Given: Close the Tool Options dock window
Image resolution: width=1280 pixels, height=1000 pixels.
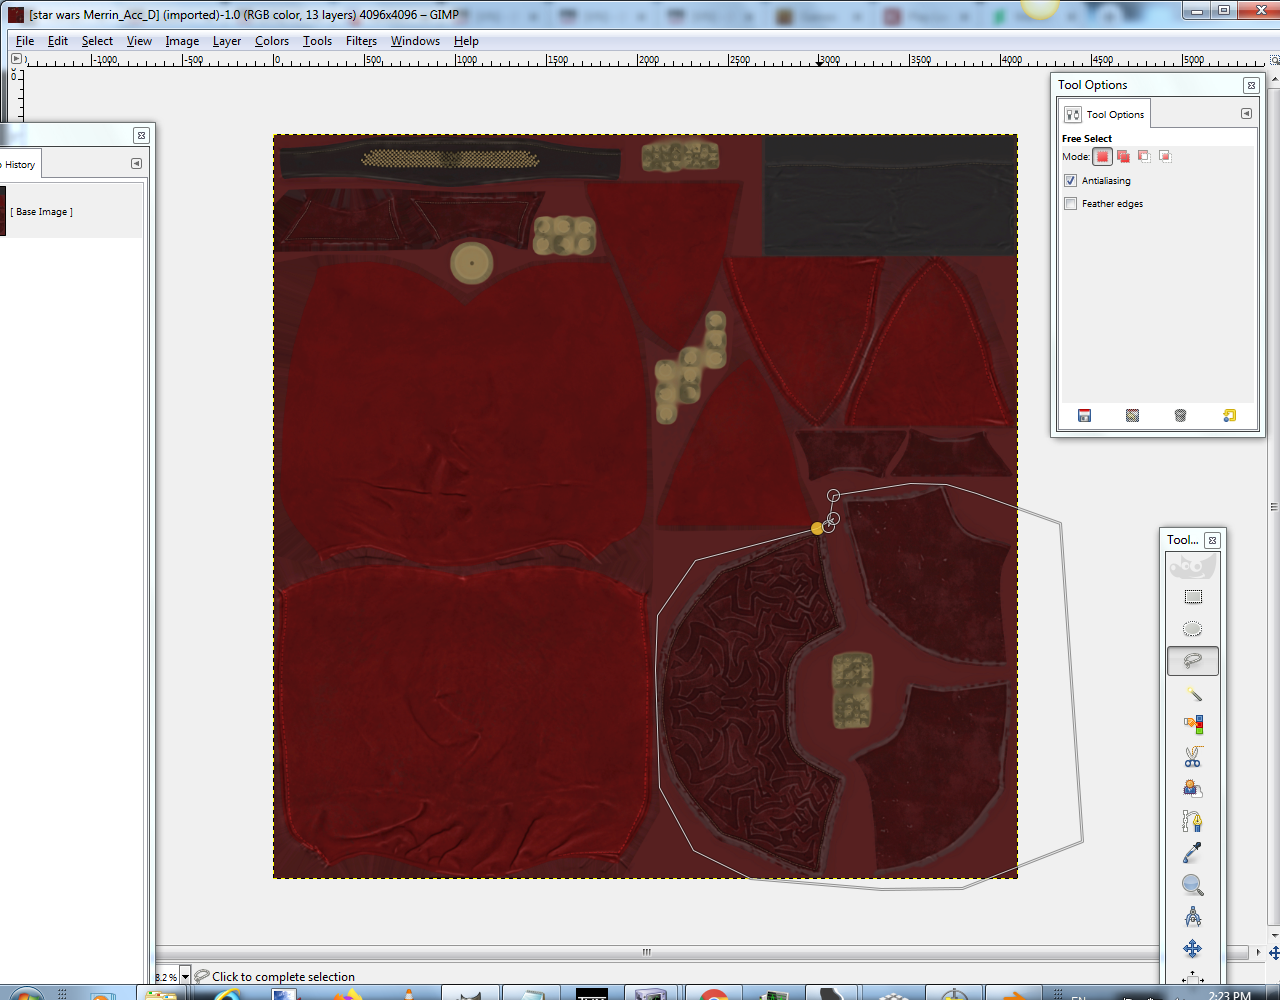Looking at the screenshot, I should click(1250, 86).
